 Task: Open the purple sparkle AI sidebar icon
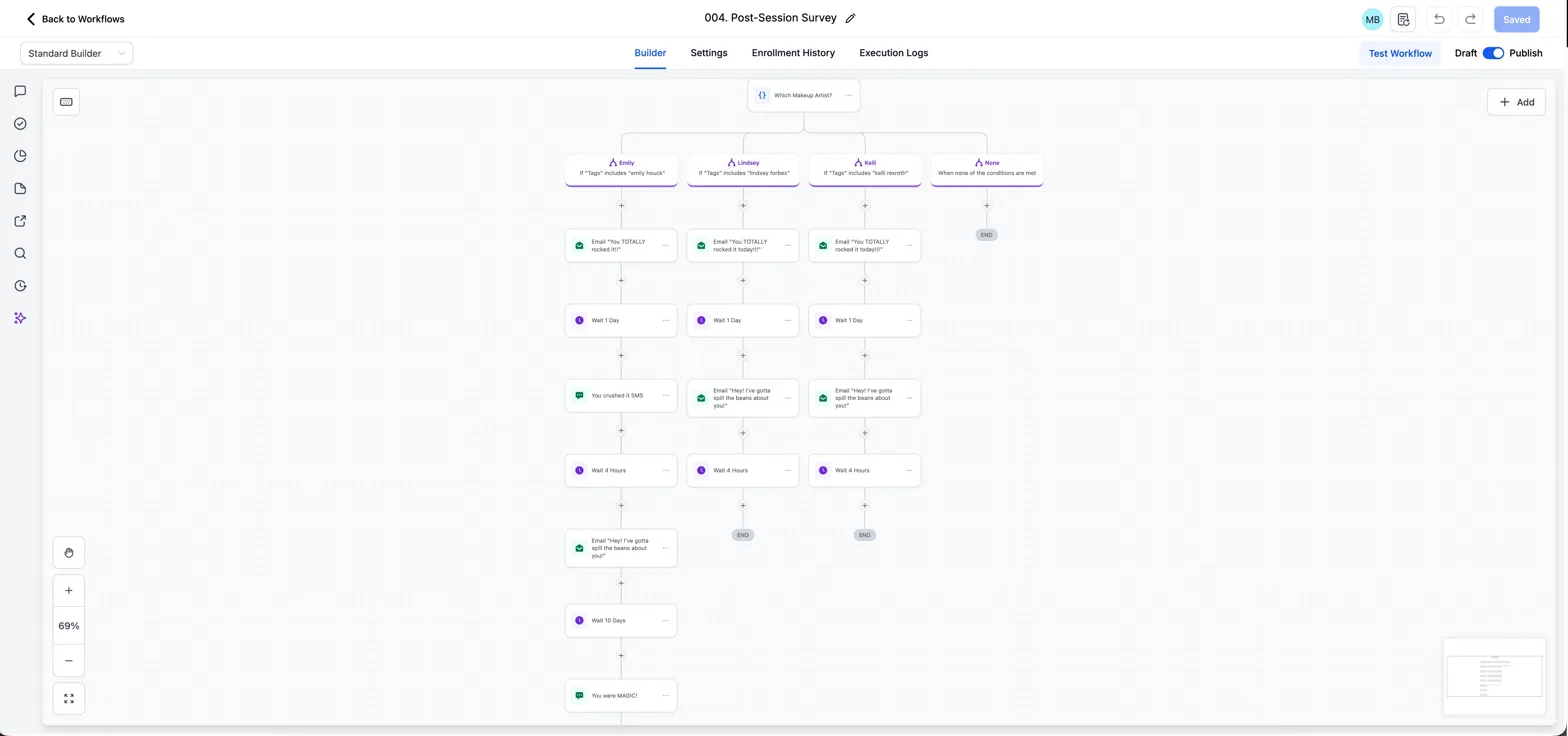coord(20,318)
